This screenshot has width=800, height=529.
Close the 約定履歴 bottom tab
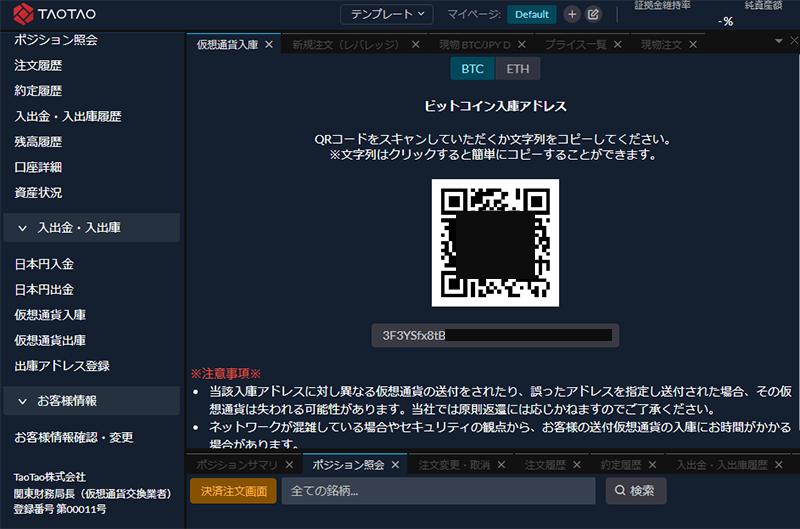pos(653,465)
